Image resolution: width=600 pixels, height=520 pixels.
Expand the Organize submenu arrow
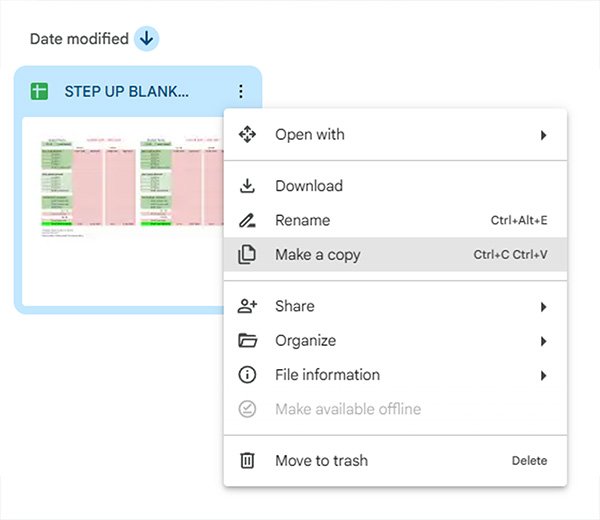(x=543, y=341)
